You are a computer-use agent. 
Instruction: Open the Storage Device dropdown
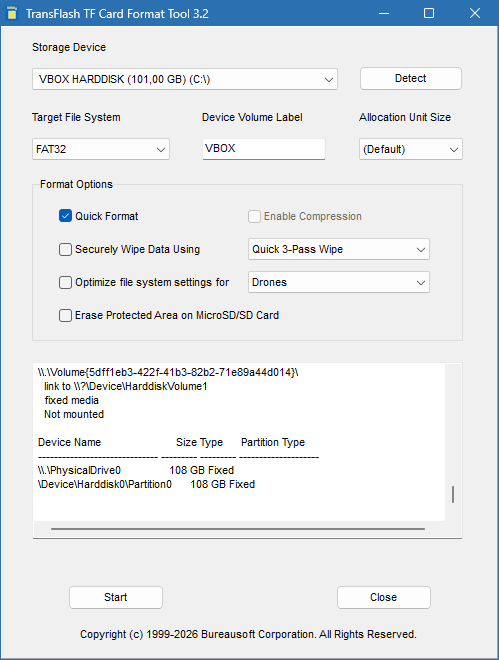tap(185, 79)
